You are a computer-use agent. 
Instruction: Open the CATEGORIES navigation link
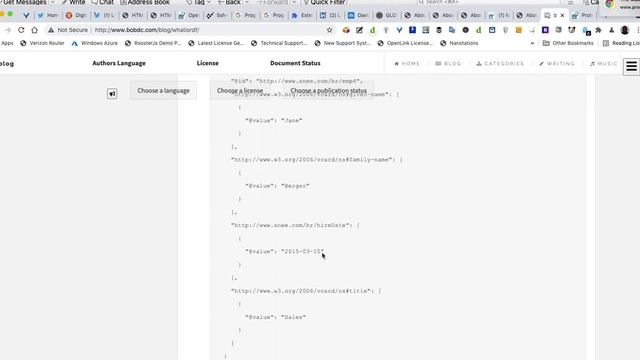click(x=500, y=63)
